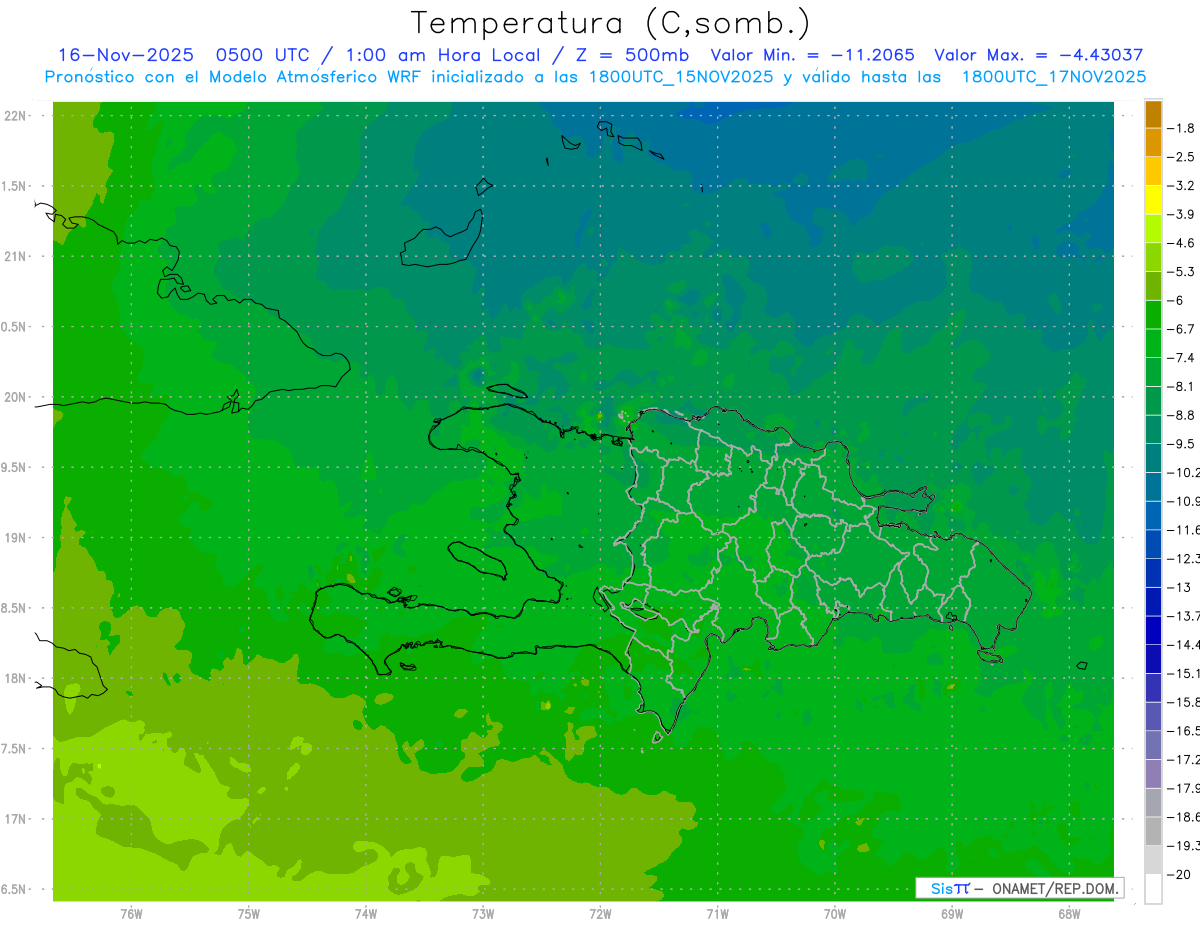
Task: Click "1:00 am Hora Local" in header
Action: [443, 55]
